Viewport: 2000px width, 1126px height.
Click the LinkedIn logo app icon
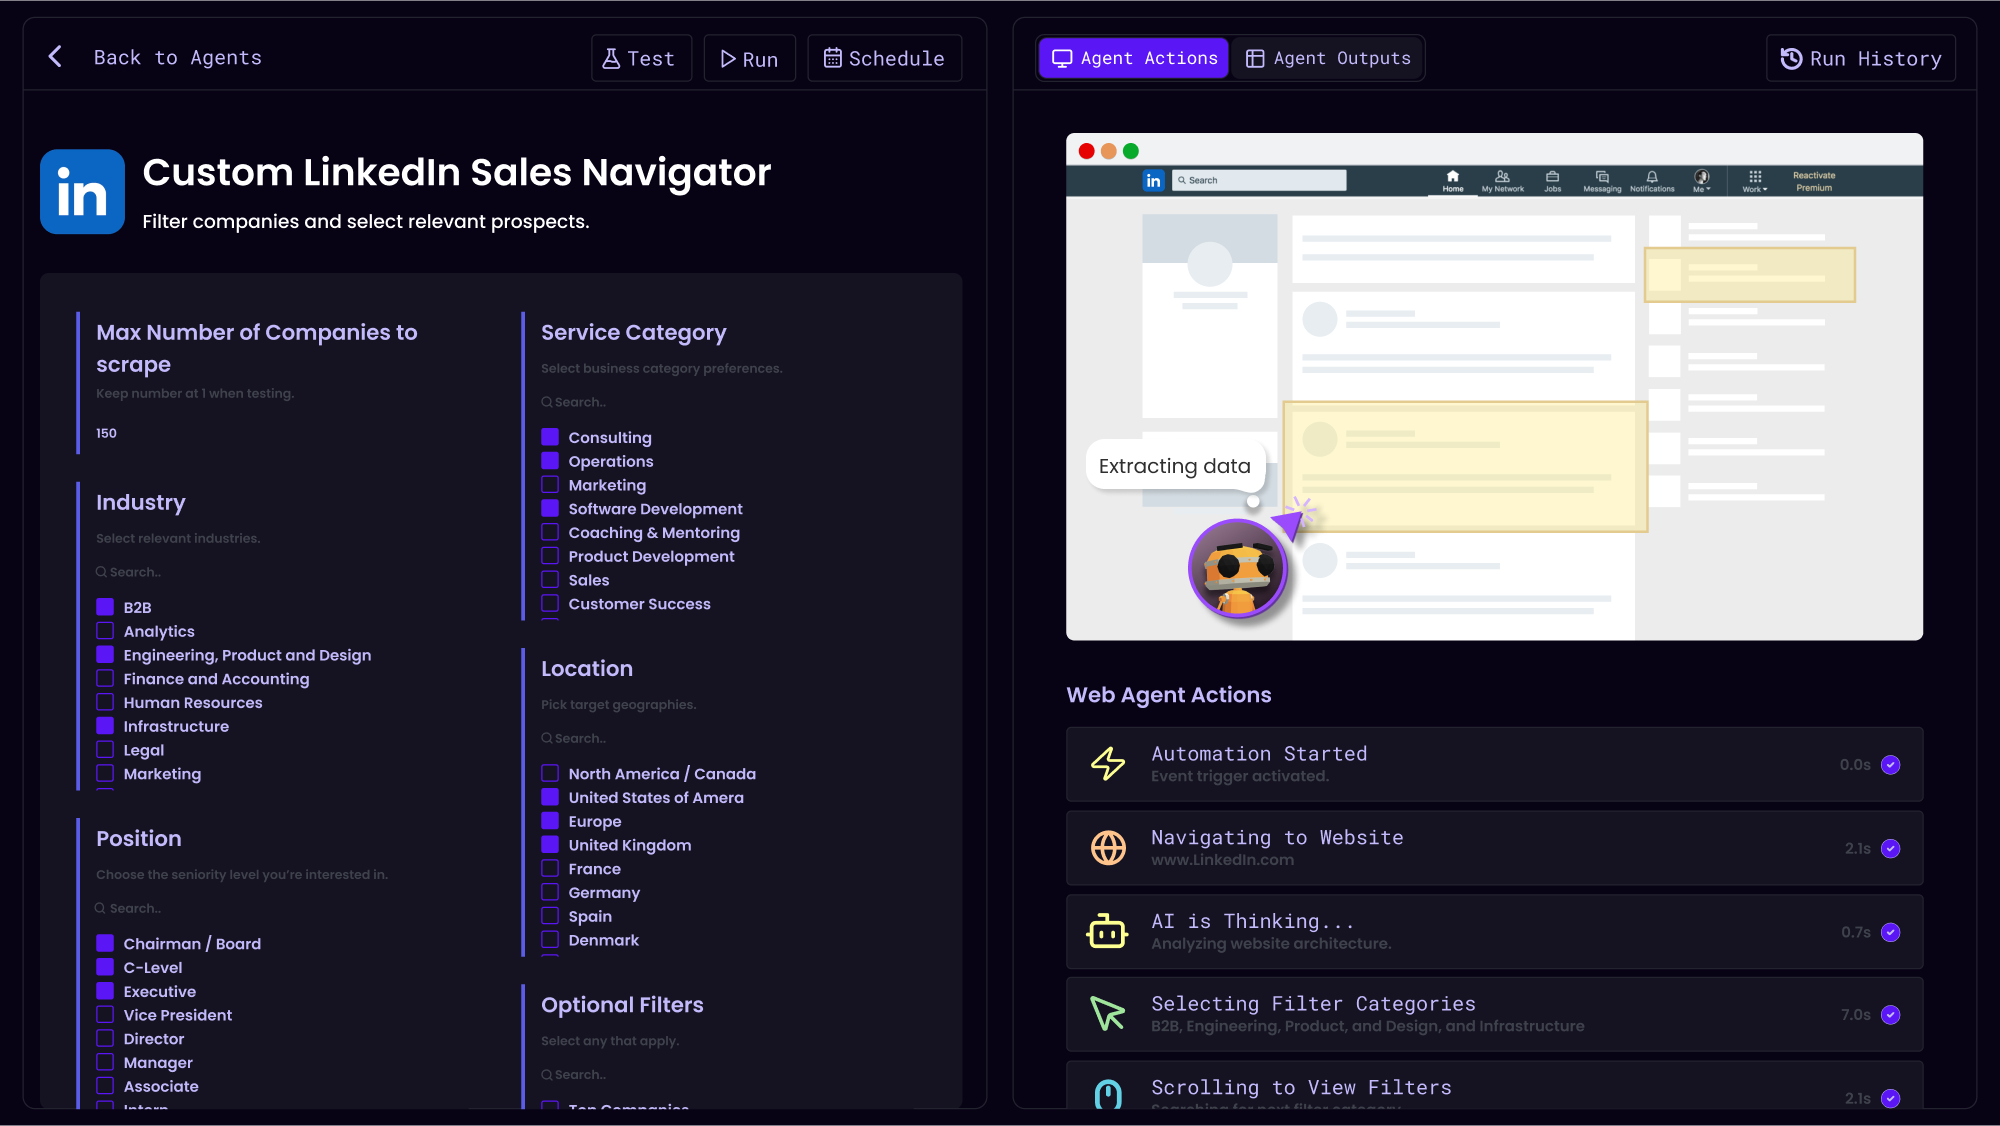82,192
